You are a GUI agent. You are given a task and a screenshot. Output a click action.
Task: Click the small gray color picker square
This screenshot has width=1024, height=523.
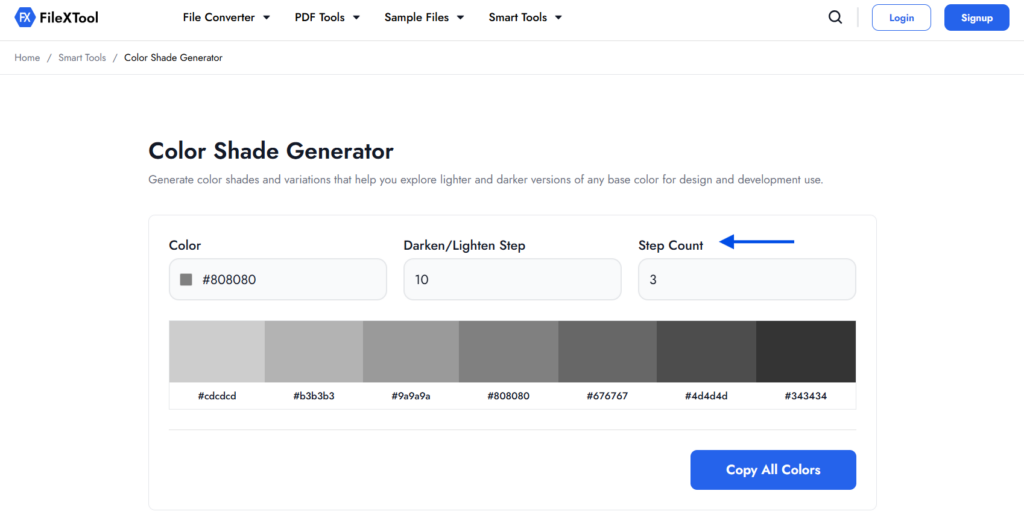click(186, 279)
